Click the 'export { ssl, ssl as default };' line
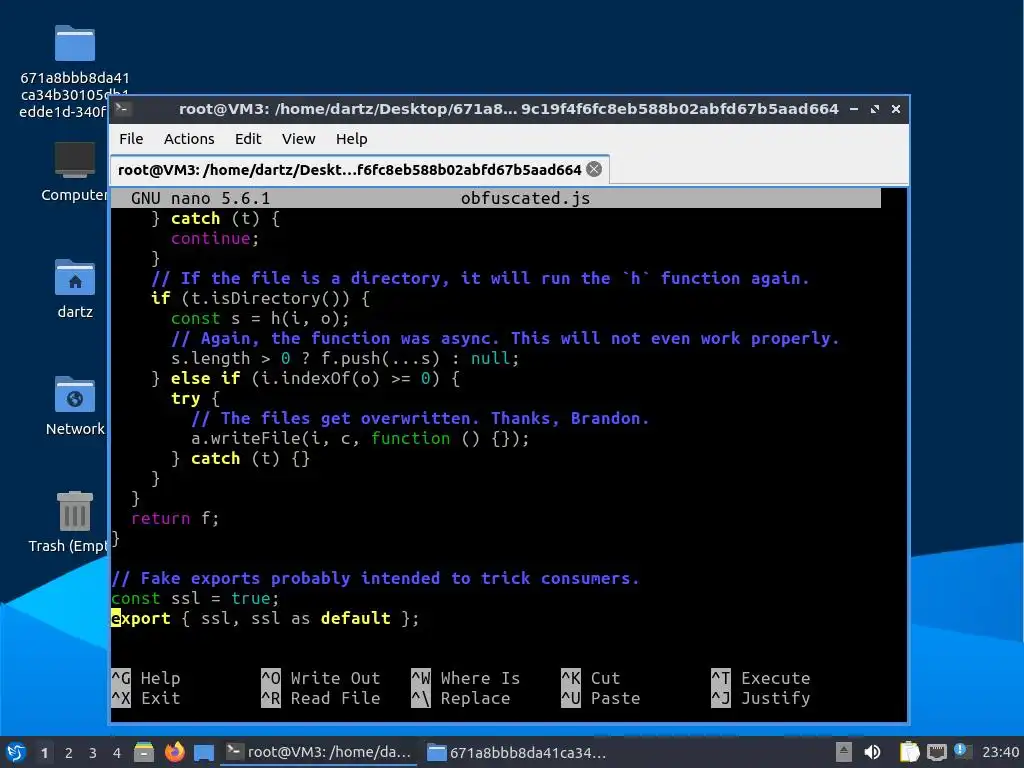 pyautogui.click(x=265, y=618)
